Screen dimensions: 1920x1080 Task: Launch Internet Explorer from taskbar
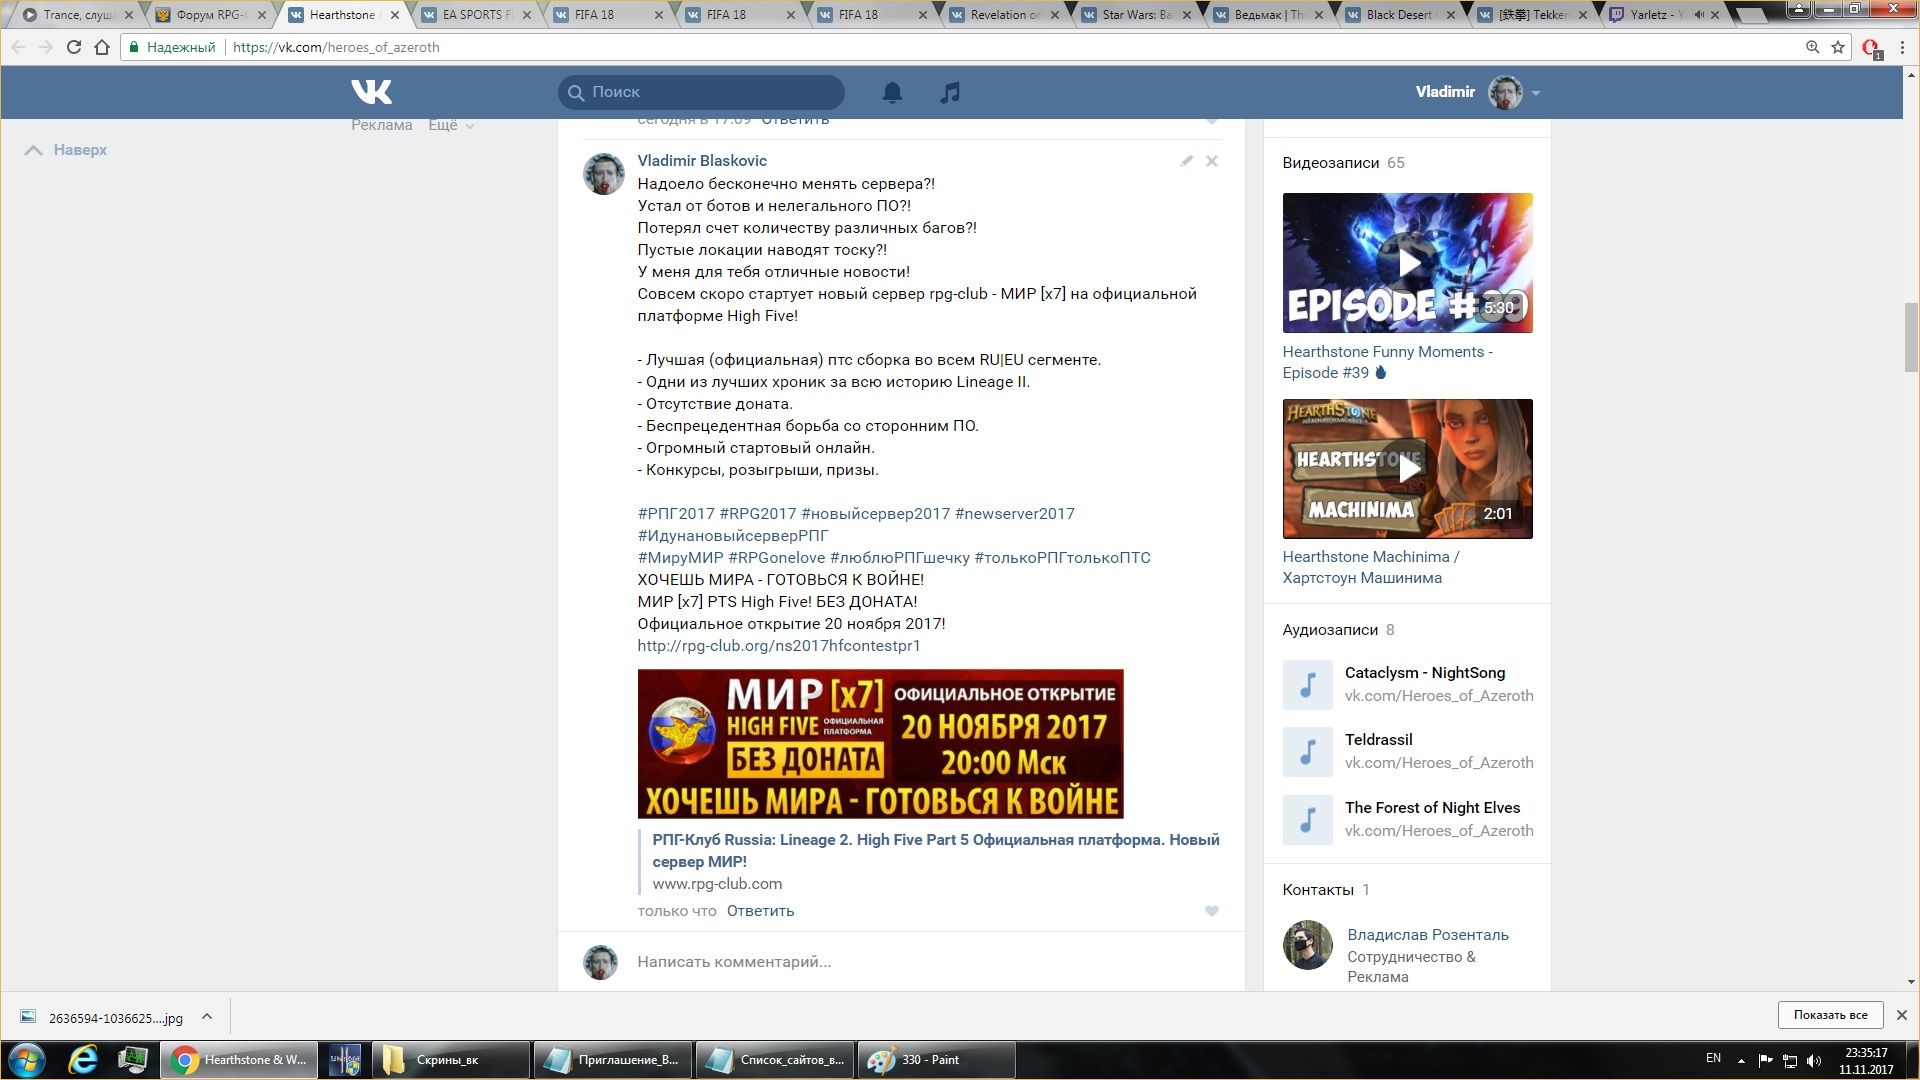coord(83,1060)
